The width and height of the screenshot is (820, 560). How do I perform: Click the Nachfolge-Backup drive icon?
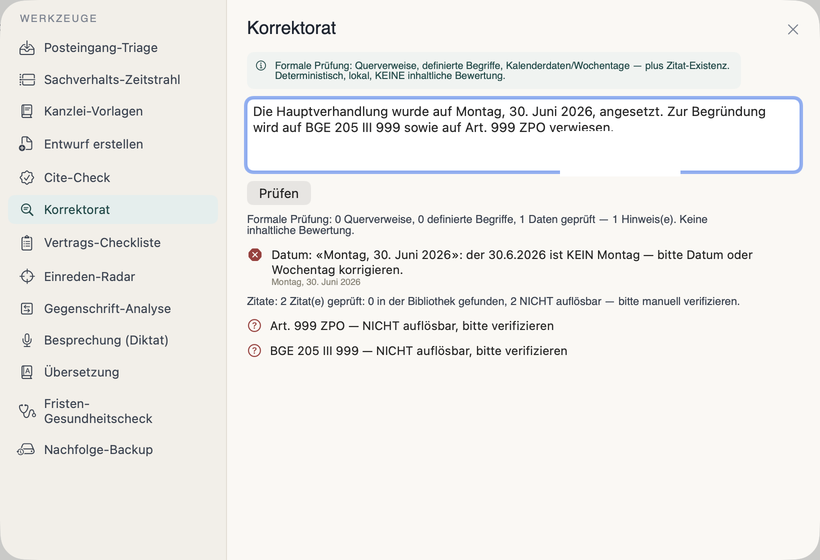(26, 450)
